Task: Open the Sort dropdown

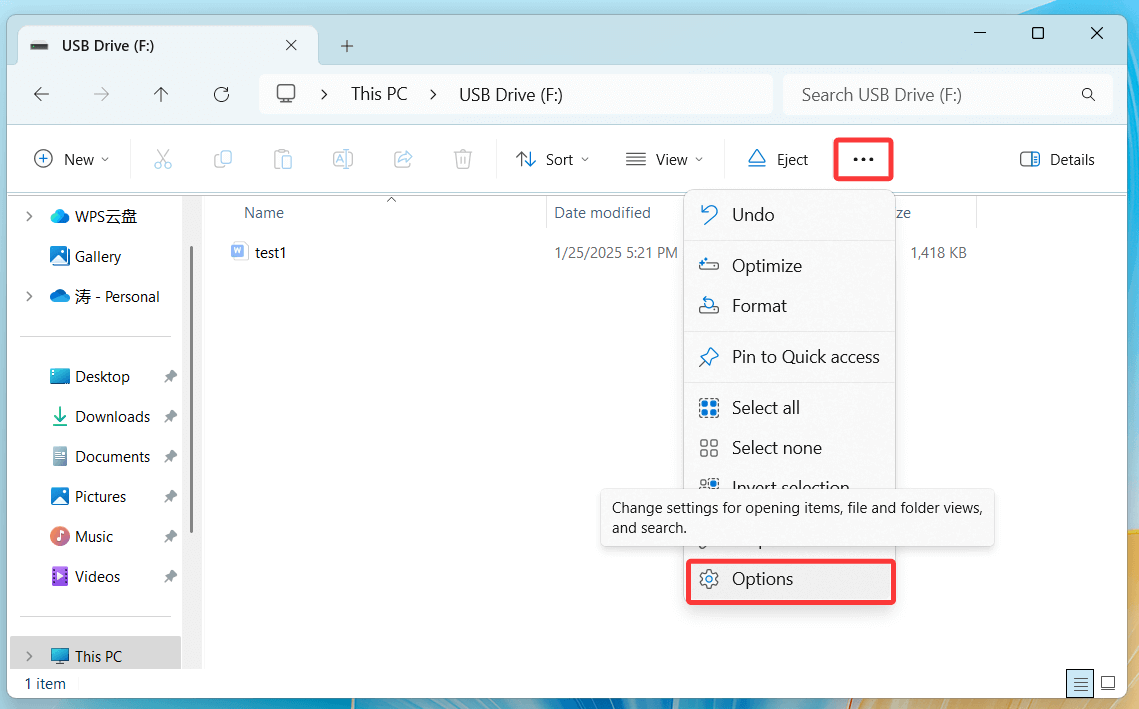Action: tap(552, 158)
